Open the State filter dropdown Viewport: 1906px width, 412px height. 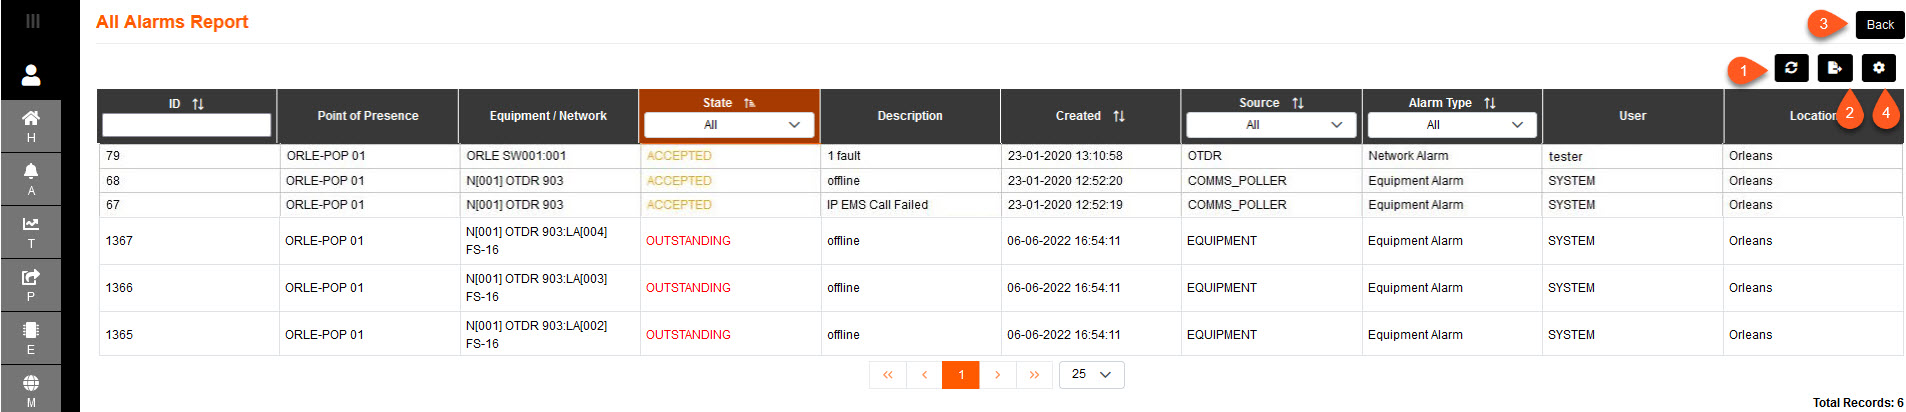coord(729,125)
